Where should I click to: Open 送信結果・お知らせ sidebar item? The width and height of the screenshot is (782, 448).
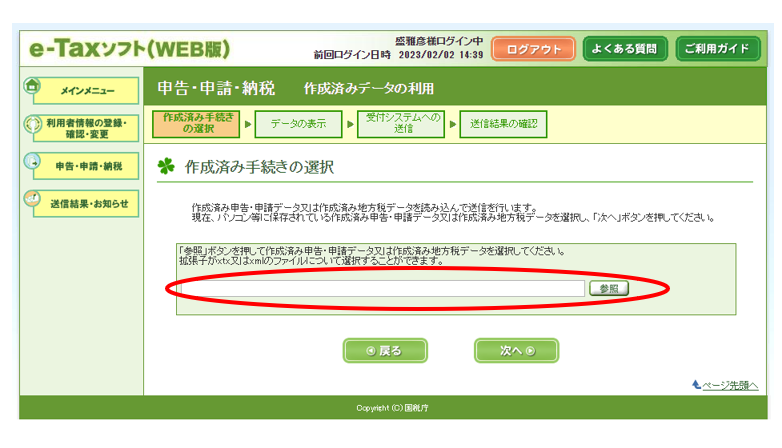tap(86, 204)
